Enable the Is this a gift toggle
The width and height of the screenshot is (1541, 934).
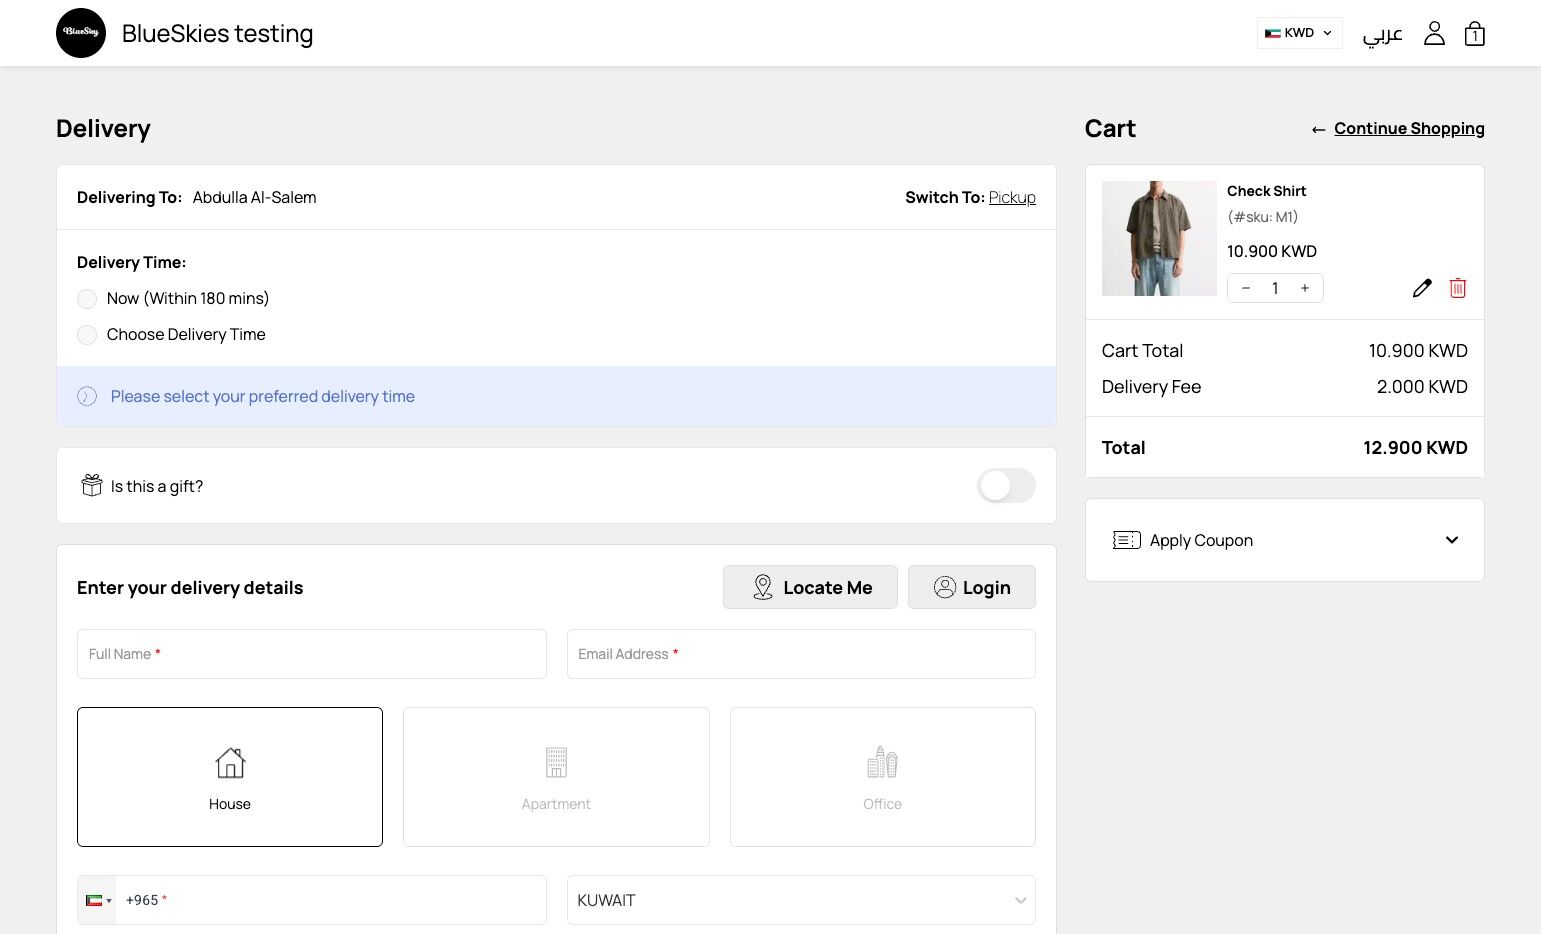pyautogui.click(x=1006, y=486)
